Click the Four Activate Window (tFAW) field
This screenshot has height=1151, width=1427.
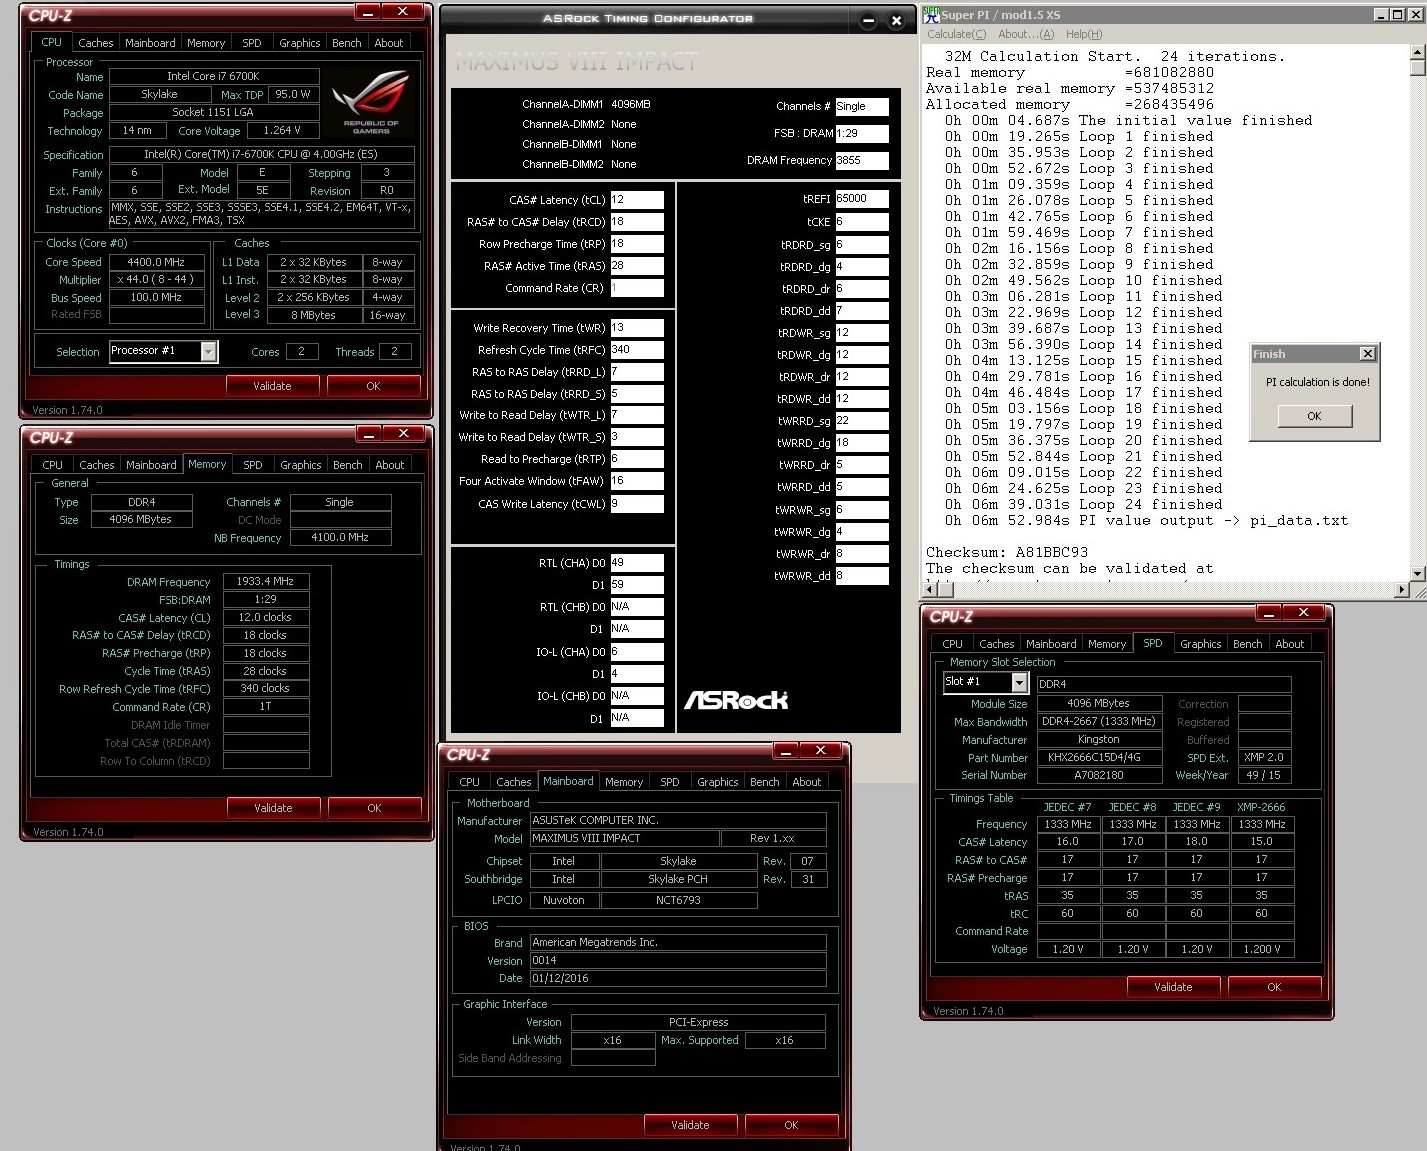pos(637,481)
